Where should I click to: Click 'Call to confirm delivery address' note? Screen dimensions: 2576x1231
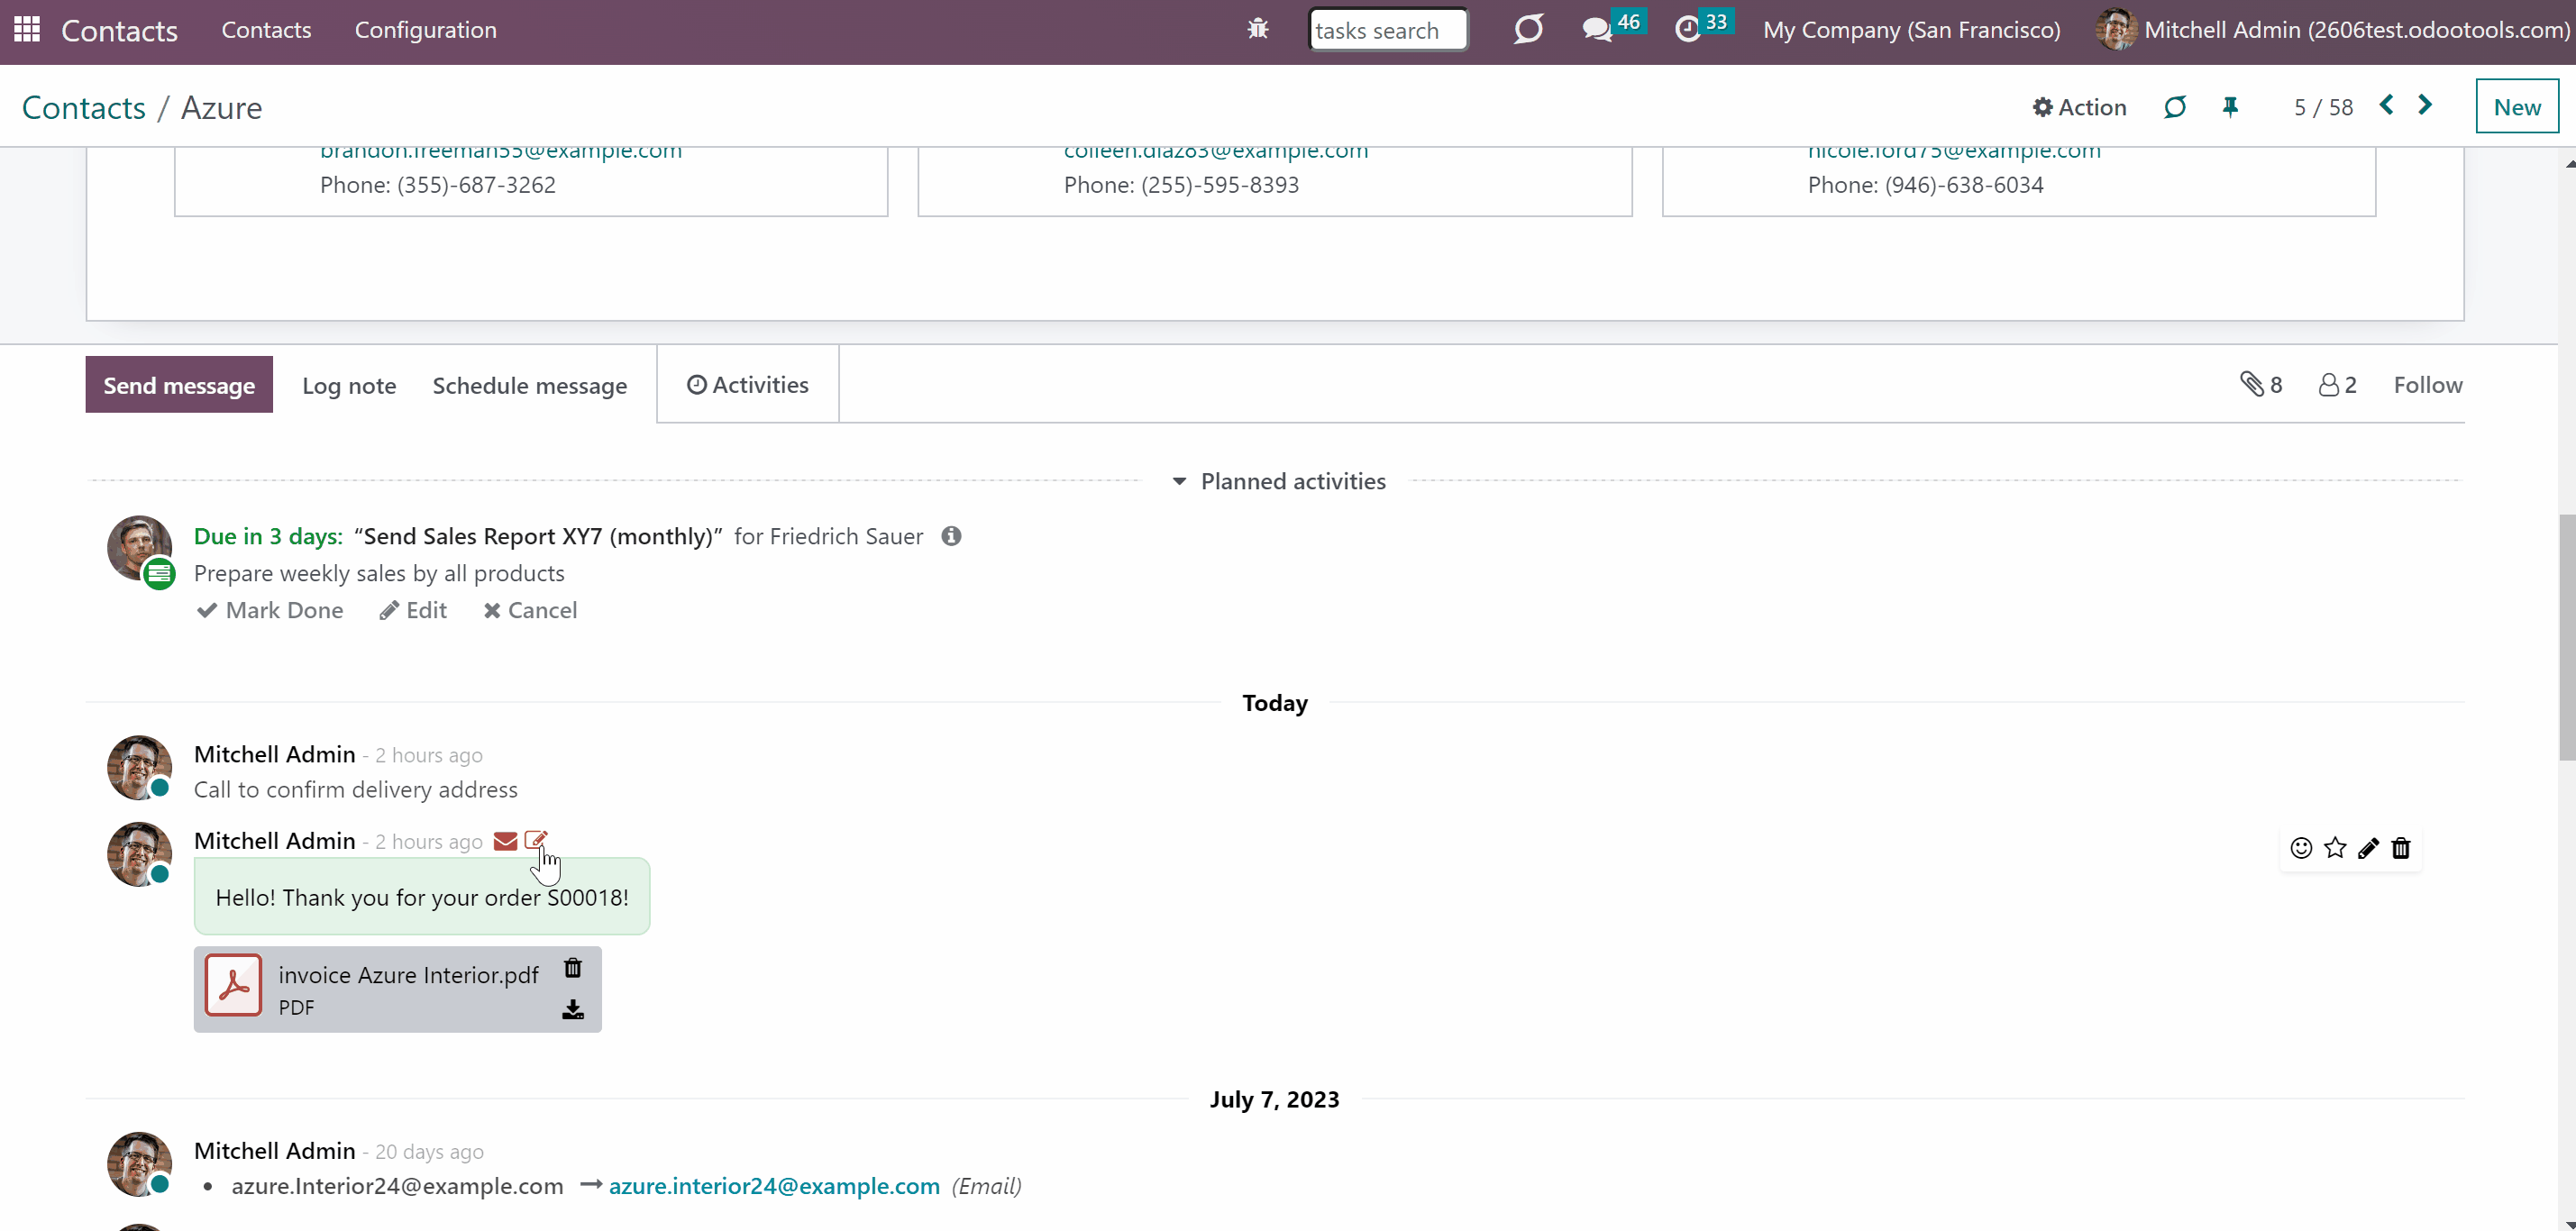point(356,790)
